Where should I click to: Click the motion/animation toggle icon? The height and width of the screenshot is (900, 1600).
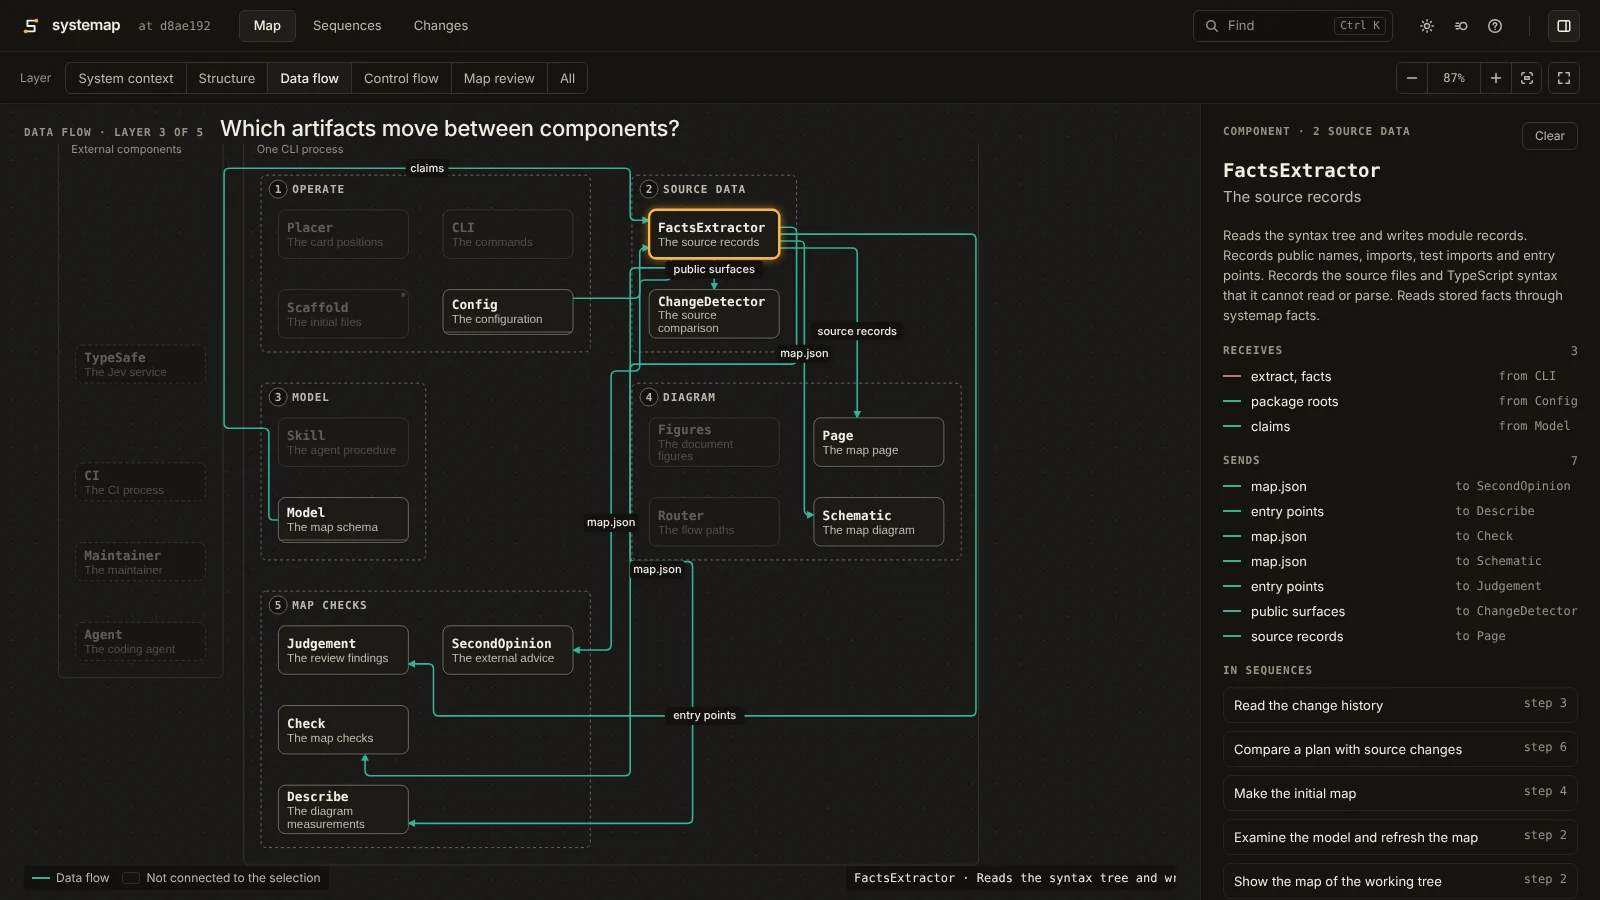(x=1461, y=26)
